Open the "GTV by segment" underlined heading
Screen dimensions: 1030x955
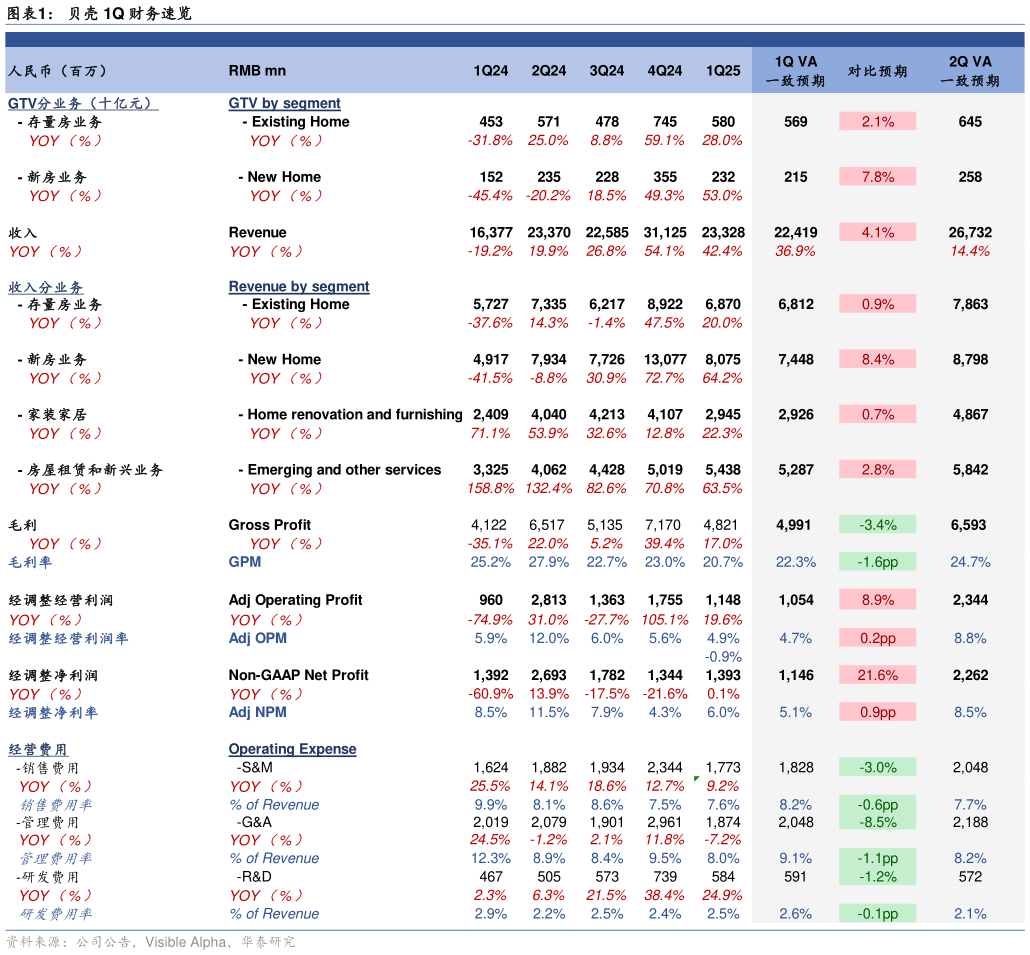284,103
